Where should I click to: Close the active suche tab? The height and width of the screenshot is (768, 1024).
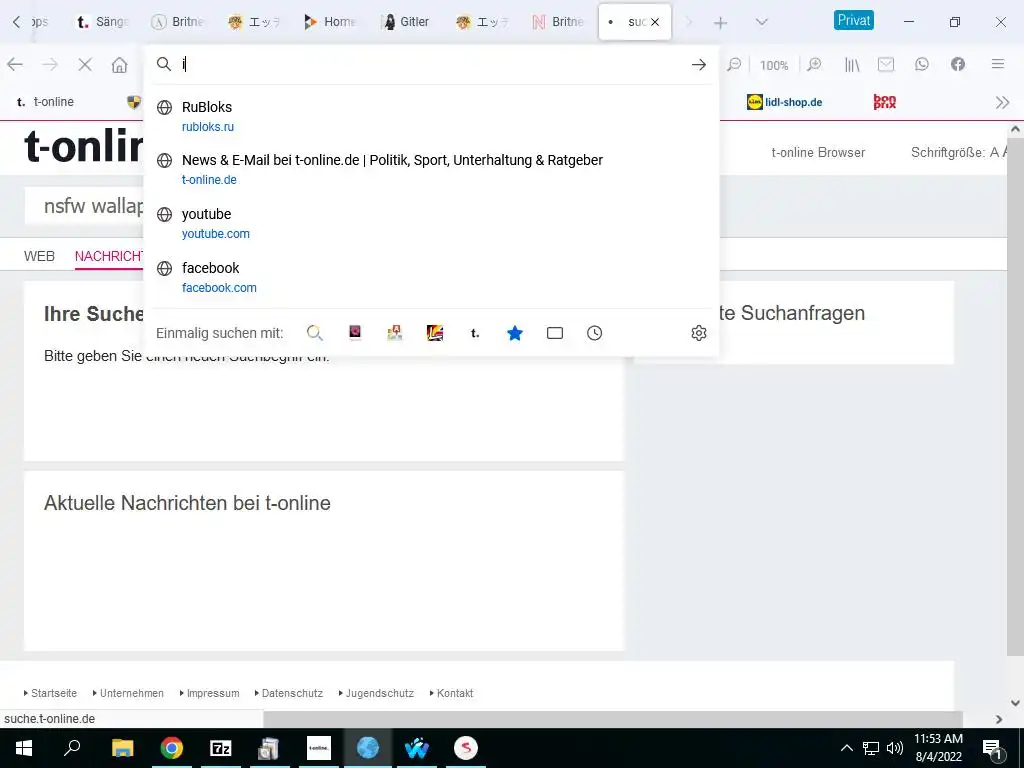pos(655,22)
